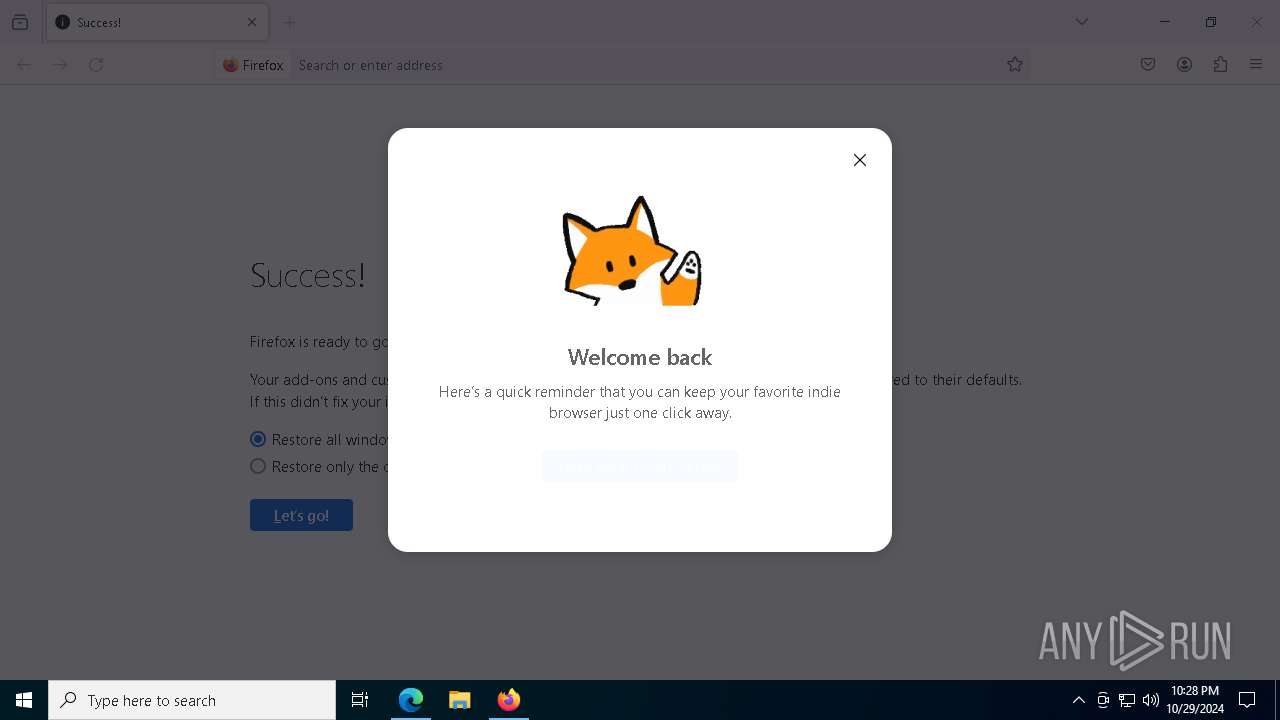Restore down the Firefox window
Screen dimensions: 1280x720
click(x=1211, y=22)
